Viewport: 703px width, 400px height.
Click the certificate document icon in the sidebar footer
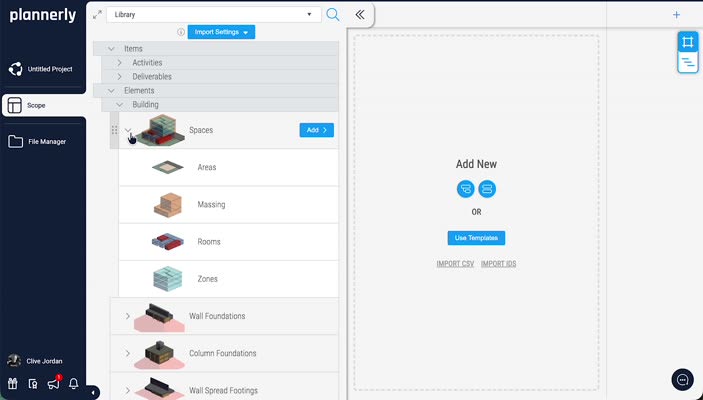pyautogui.click(x=33, y=383)
